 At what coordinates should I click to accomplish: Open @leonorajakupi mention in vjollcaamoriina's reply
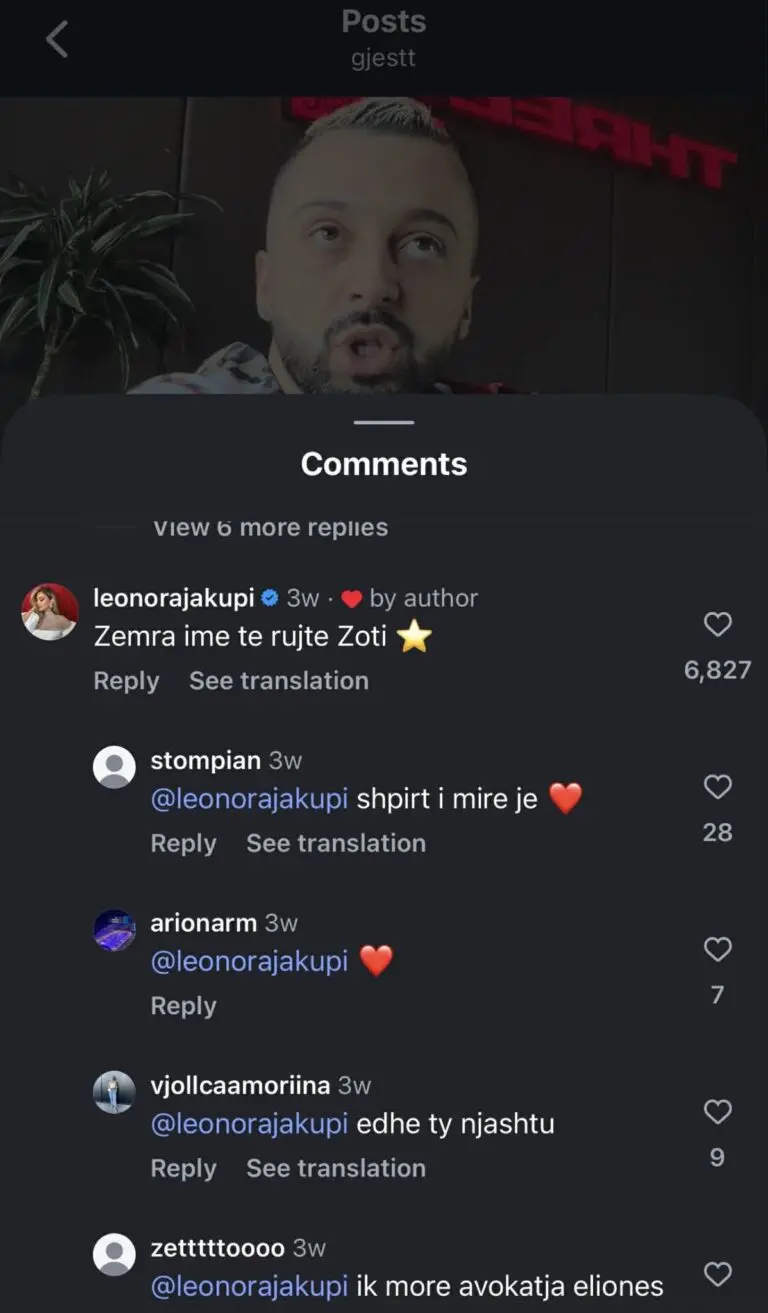249,1124
